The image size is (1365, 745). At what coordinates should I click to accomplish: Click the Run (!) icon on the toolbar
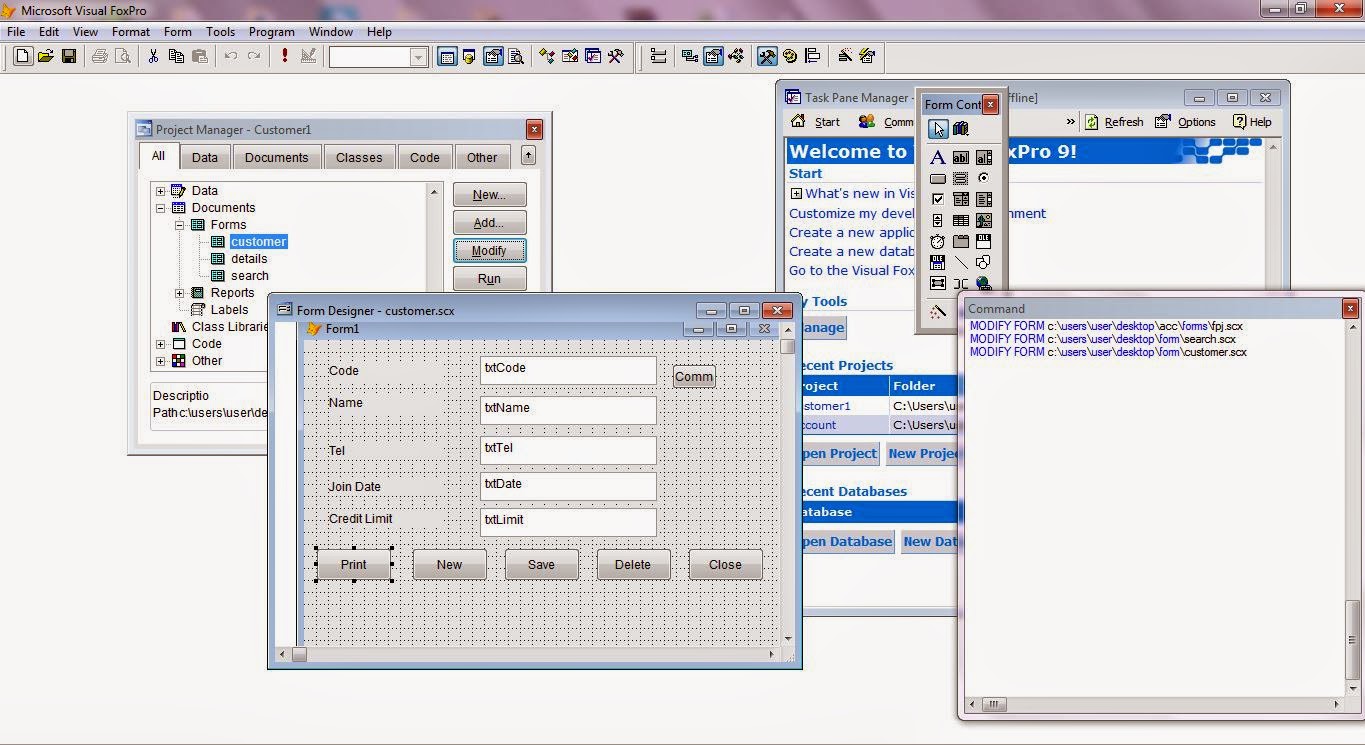[x=283, y=56]
